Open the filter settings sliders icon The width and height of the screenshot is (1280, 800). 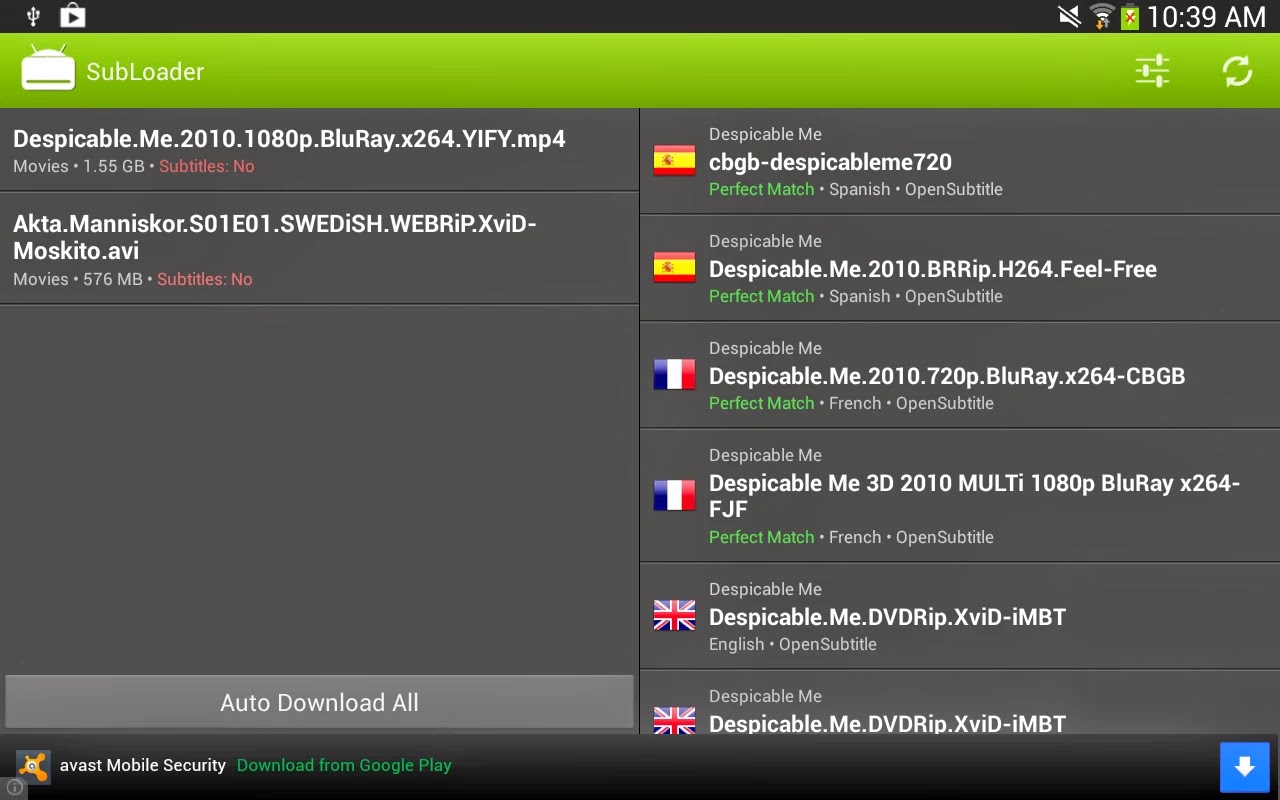click(1152, 71)
